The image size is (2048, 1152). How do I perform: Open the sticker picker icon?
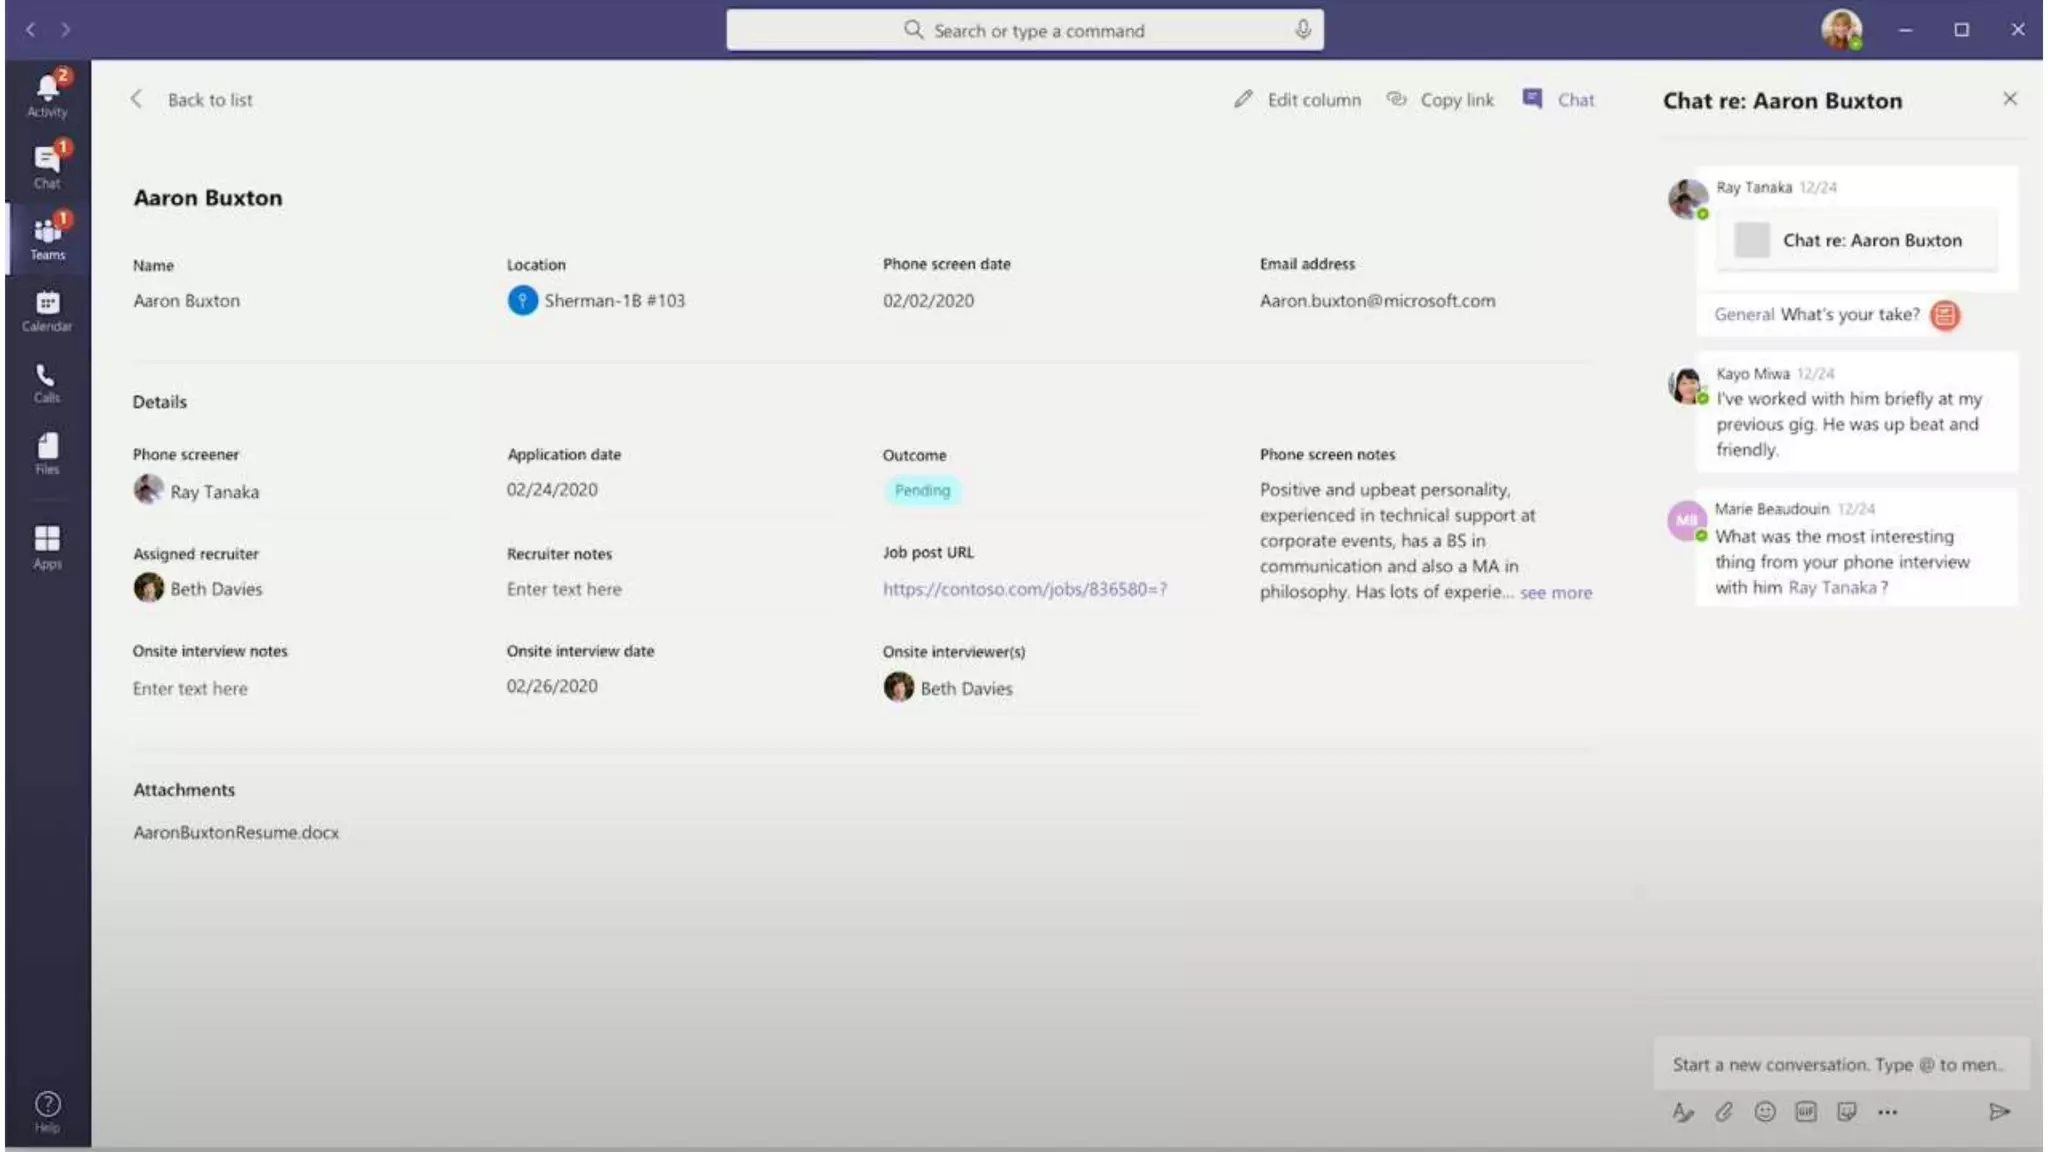[1847, 1112]
